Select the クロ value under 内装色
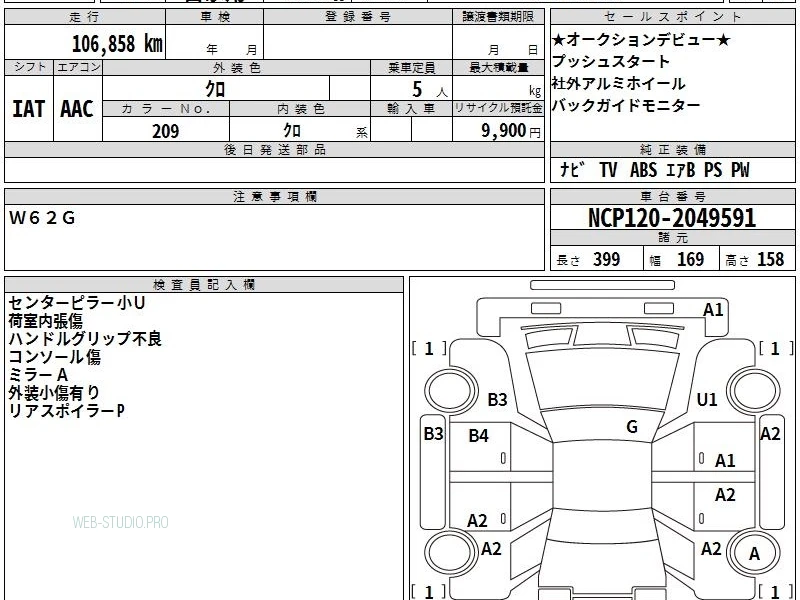The image size is (800, 600). coord(292,130)
